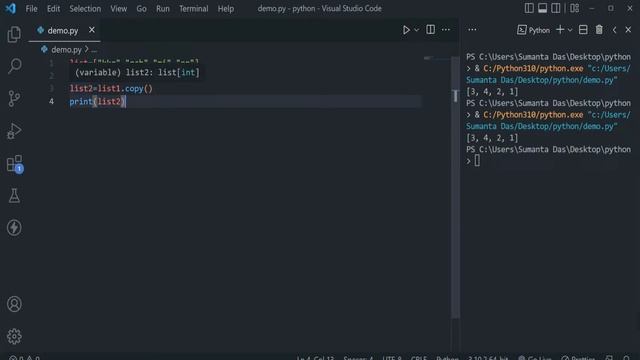Open the Terminal menu
The image size is (640, 360).
point(193,9)
